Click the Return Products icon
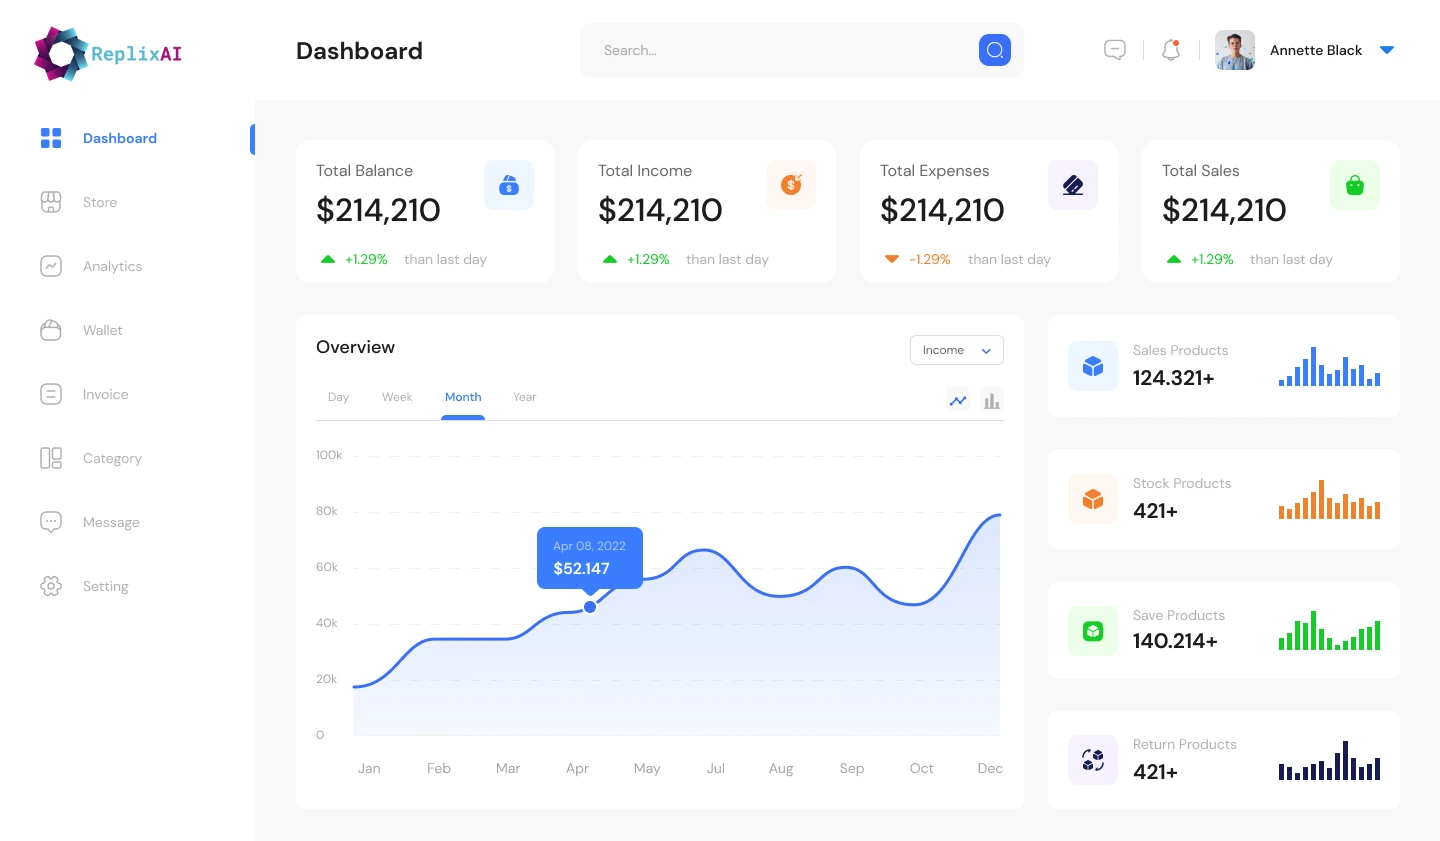1440x841 pixels. pyautogui.click(x=1093, y=760)
